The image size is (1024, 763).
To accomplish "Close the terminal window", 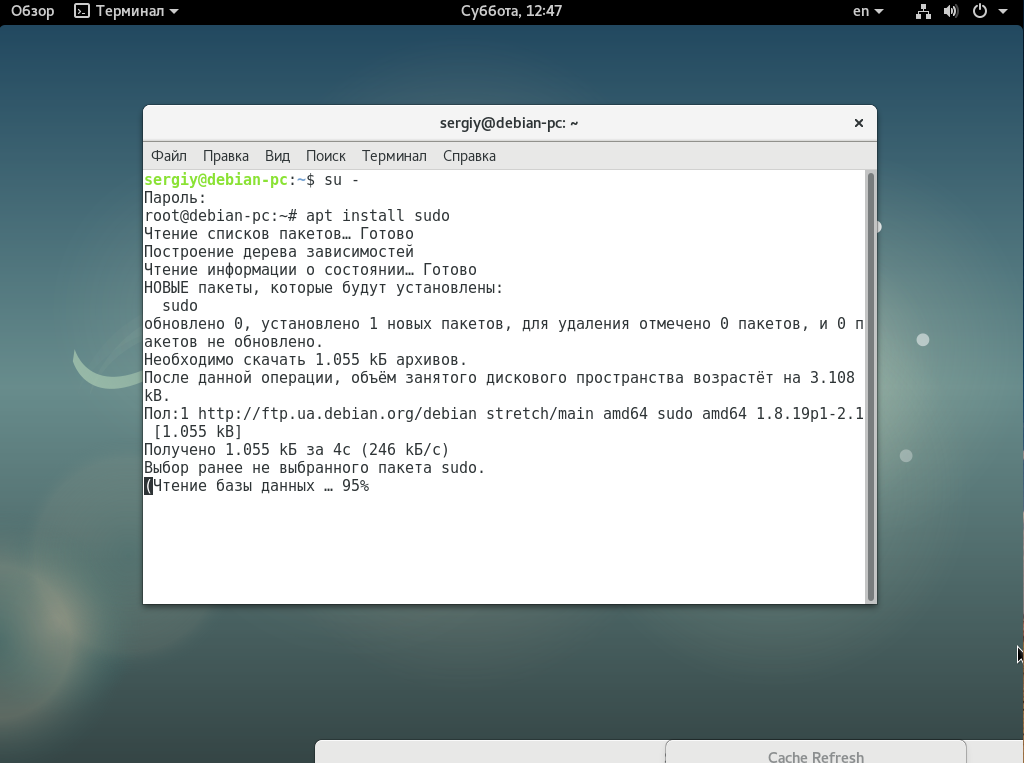I will 858,122.
